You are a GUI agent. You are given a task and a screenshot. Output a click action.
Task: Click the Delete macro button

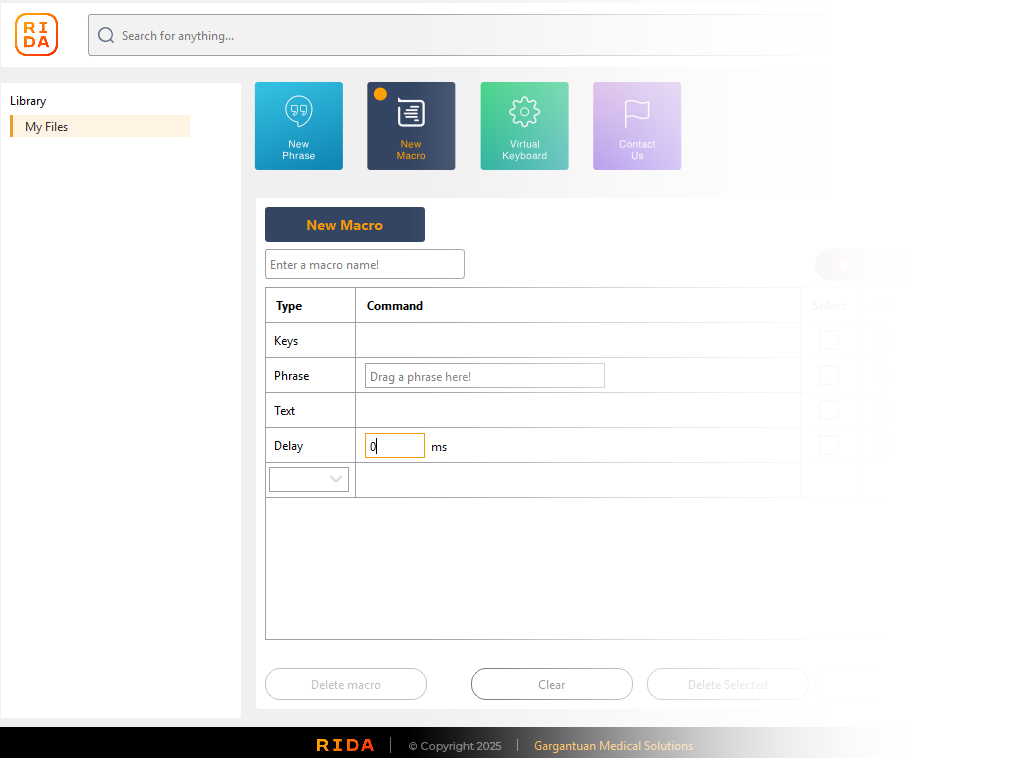coord(345,685)
